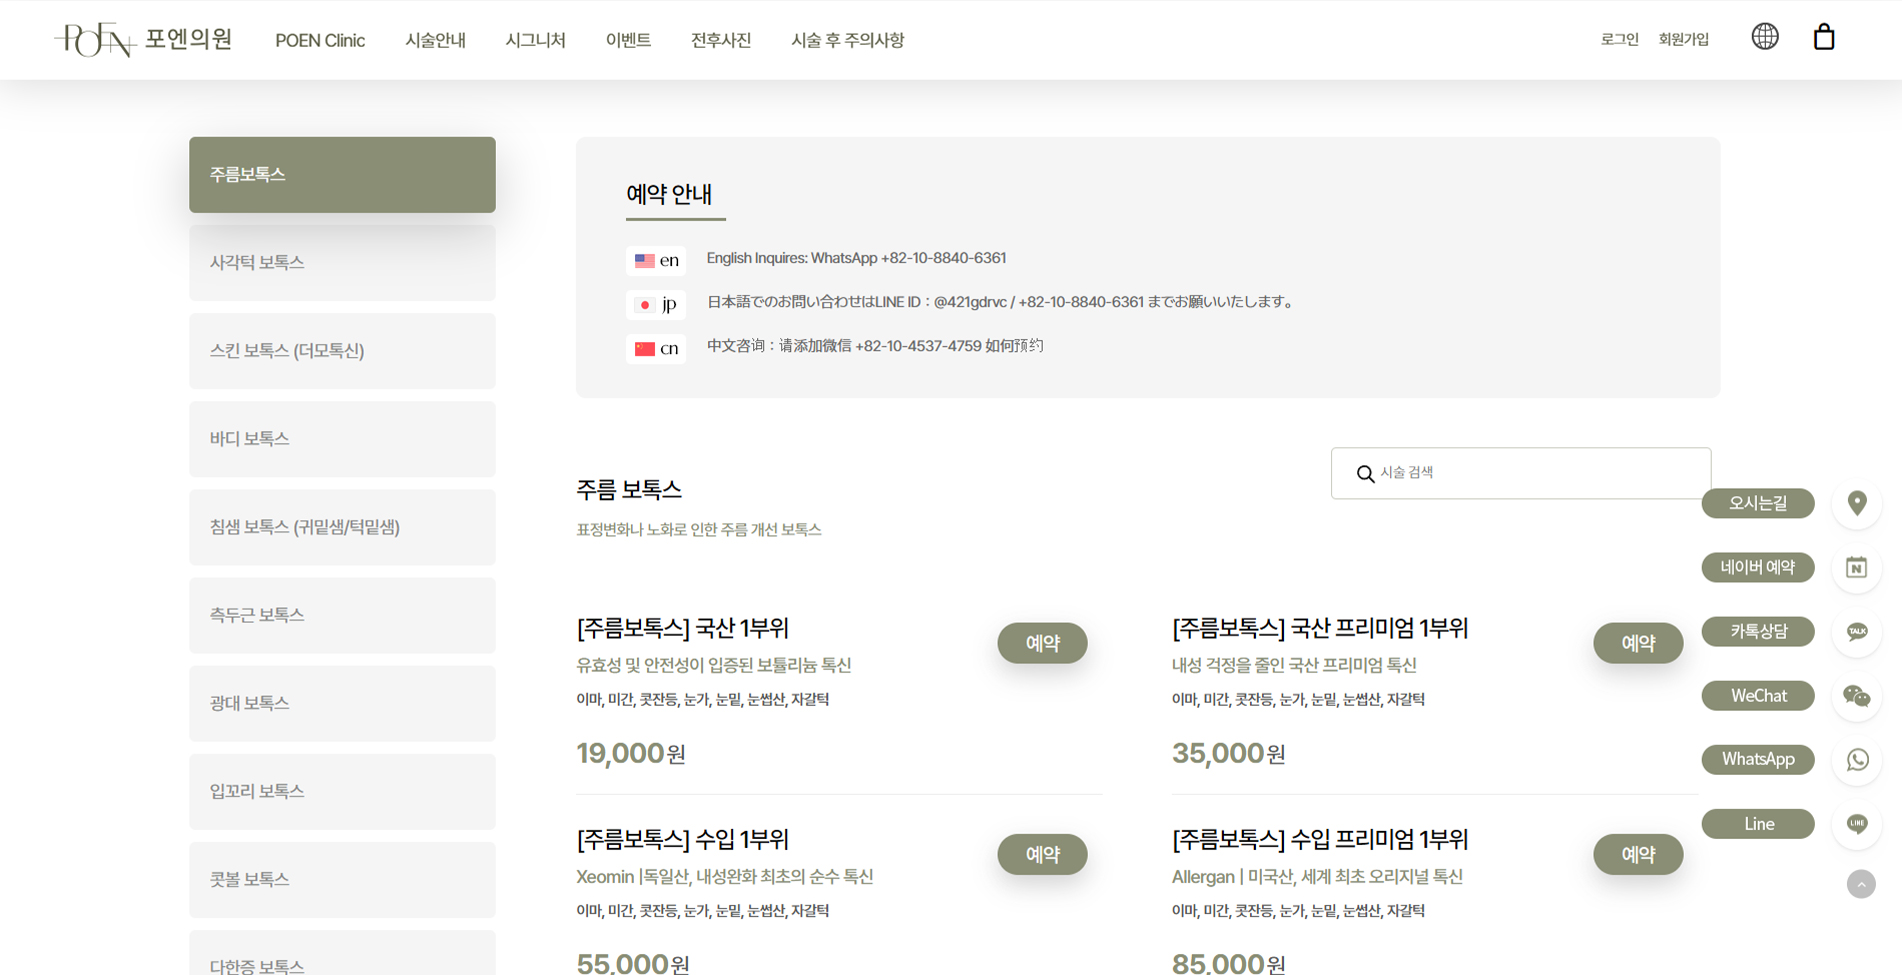Select 스킨 보톡스 (더모톡신) category
The height and width of the screenshot is (975, 1902).
[342, 351]
